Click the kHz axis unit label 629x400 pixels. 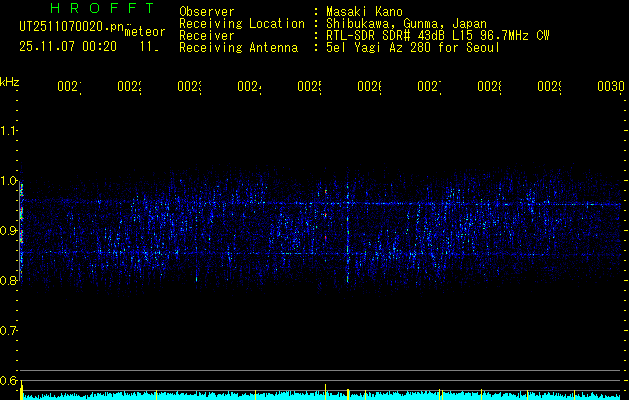[x=10, y=81]
